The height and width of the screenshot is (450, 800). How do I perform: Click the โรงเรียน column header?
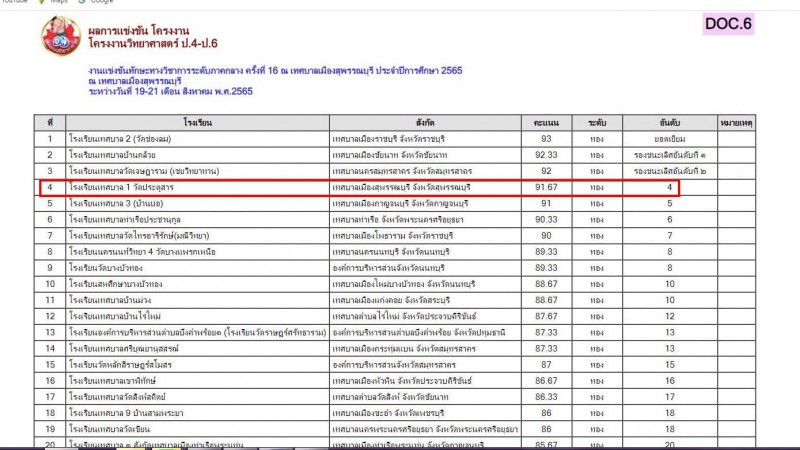(197, 122)
